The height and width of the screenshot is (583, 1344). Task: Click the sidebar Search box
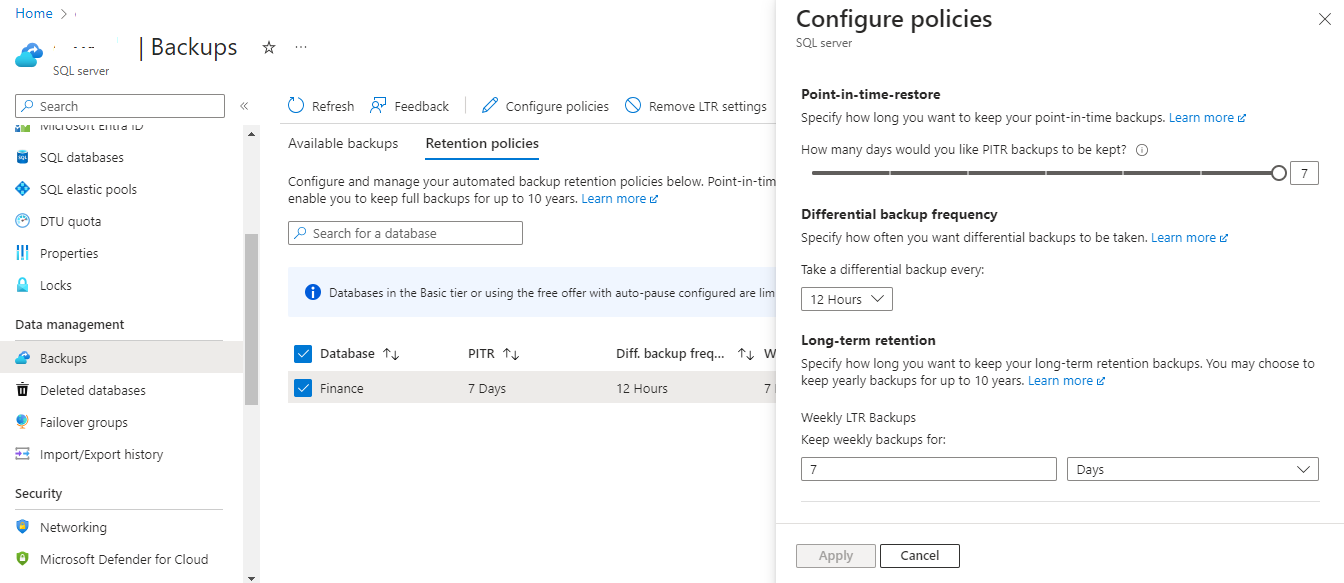tap(120, 106)
